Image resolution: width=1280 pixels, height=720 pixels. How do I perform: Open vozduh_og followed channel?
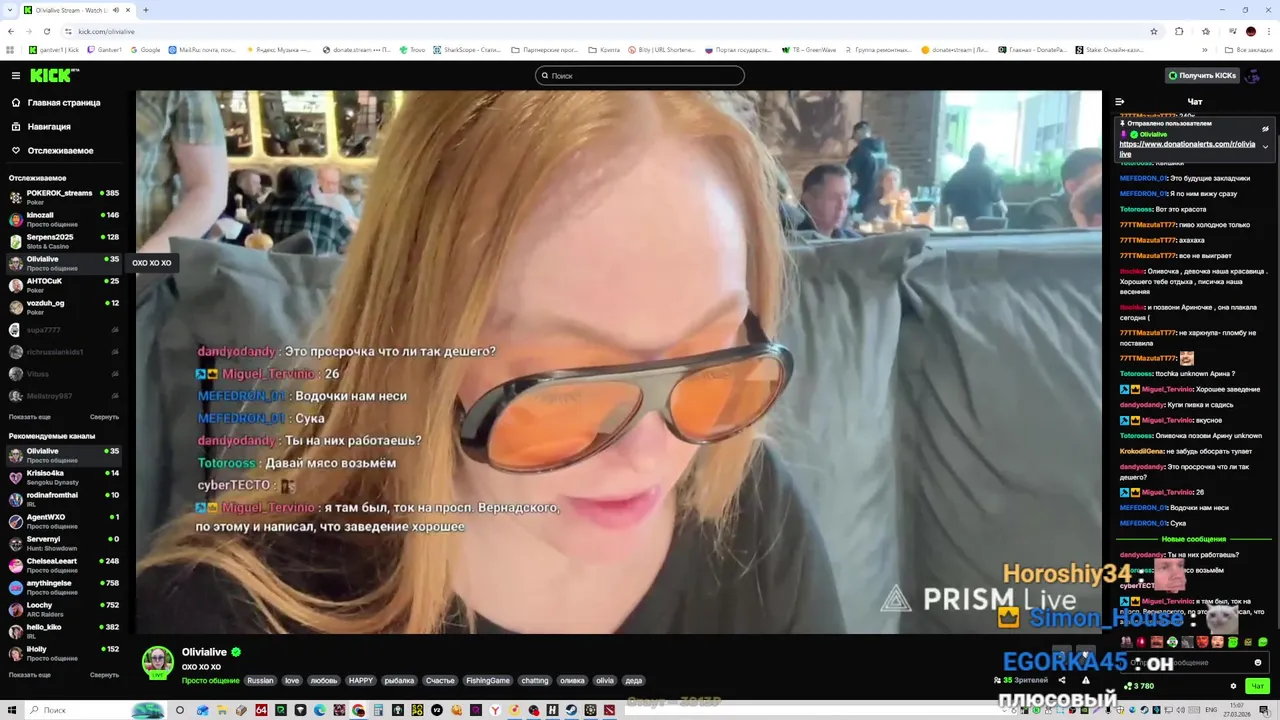pyautogui.click(x=63, y=307)
